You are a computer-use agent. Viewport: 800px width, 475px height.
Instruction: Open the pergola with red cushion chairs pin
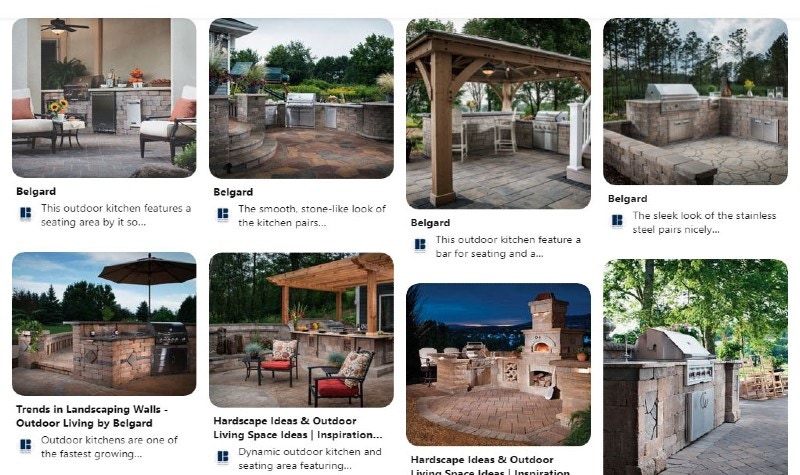301,330
